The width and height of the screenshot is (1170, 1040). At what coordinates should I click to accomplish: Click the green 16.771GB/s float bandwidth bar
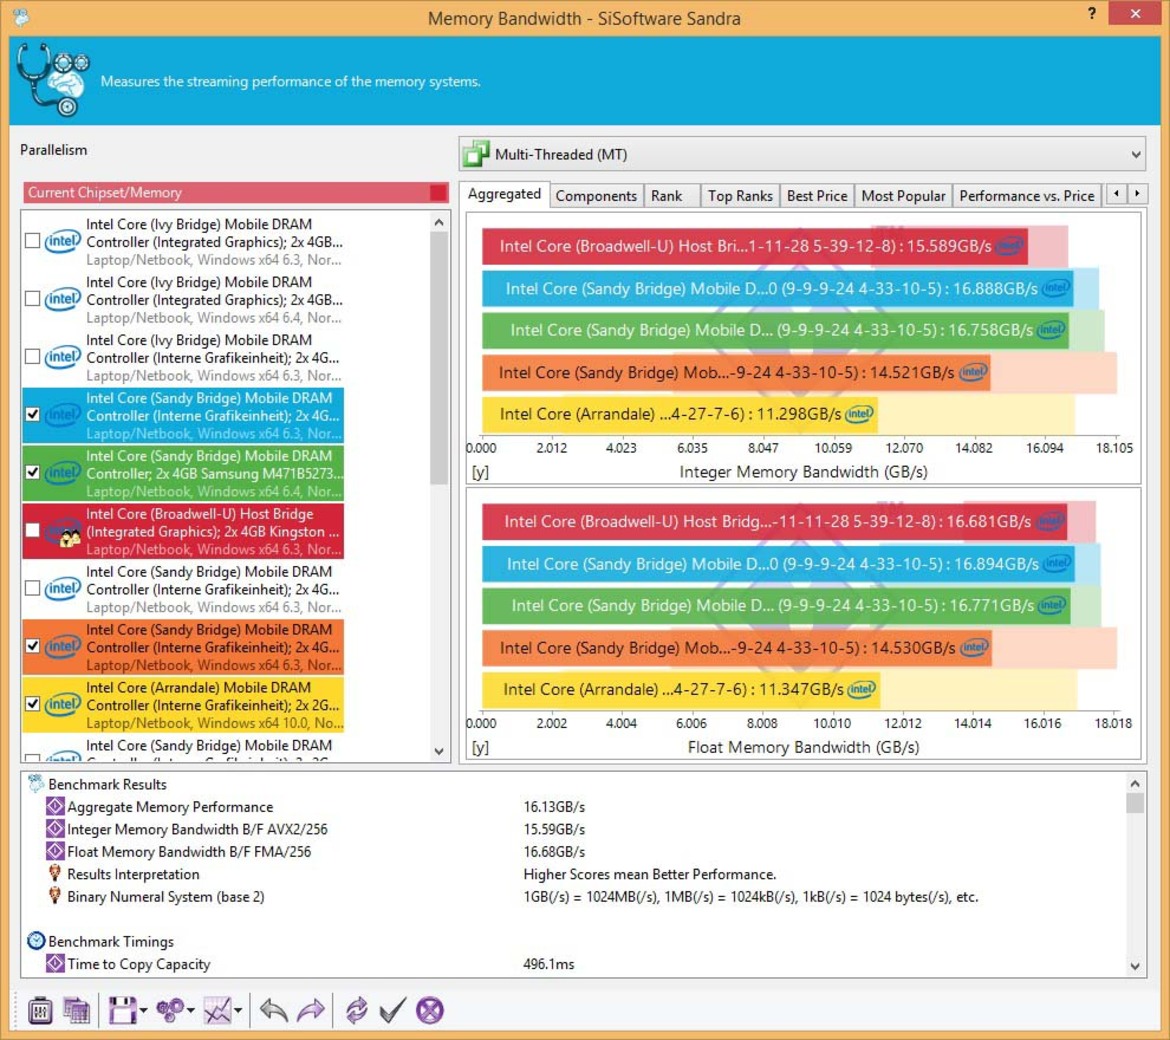click(x=776, y=606)
